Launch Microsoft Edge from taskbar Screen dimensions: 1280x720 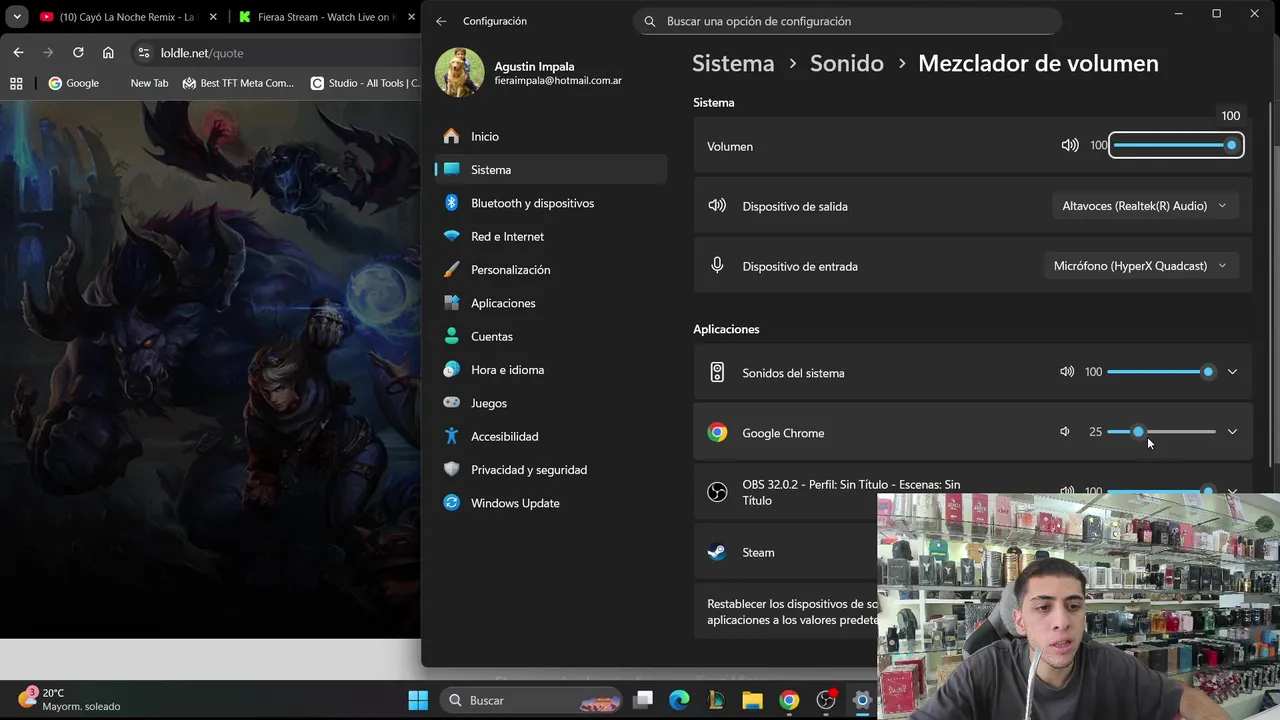click(x=680, y=700)
